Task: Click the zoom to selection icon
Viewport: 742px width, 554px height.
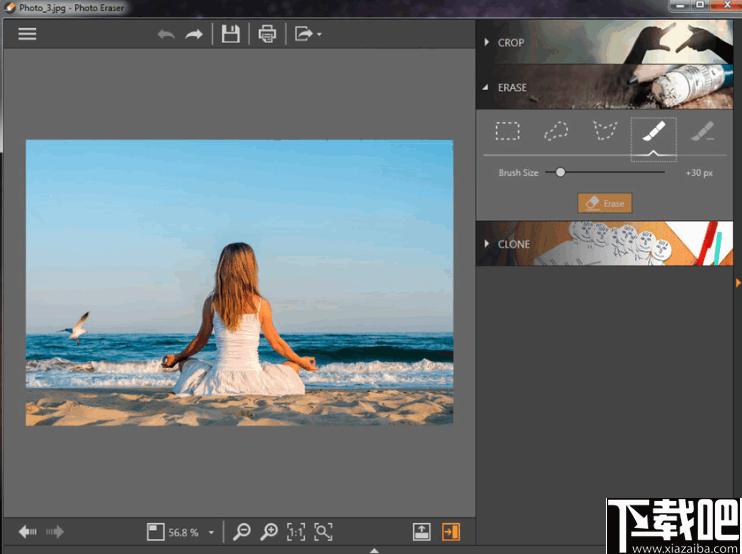Action: (323, 532)
